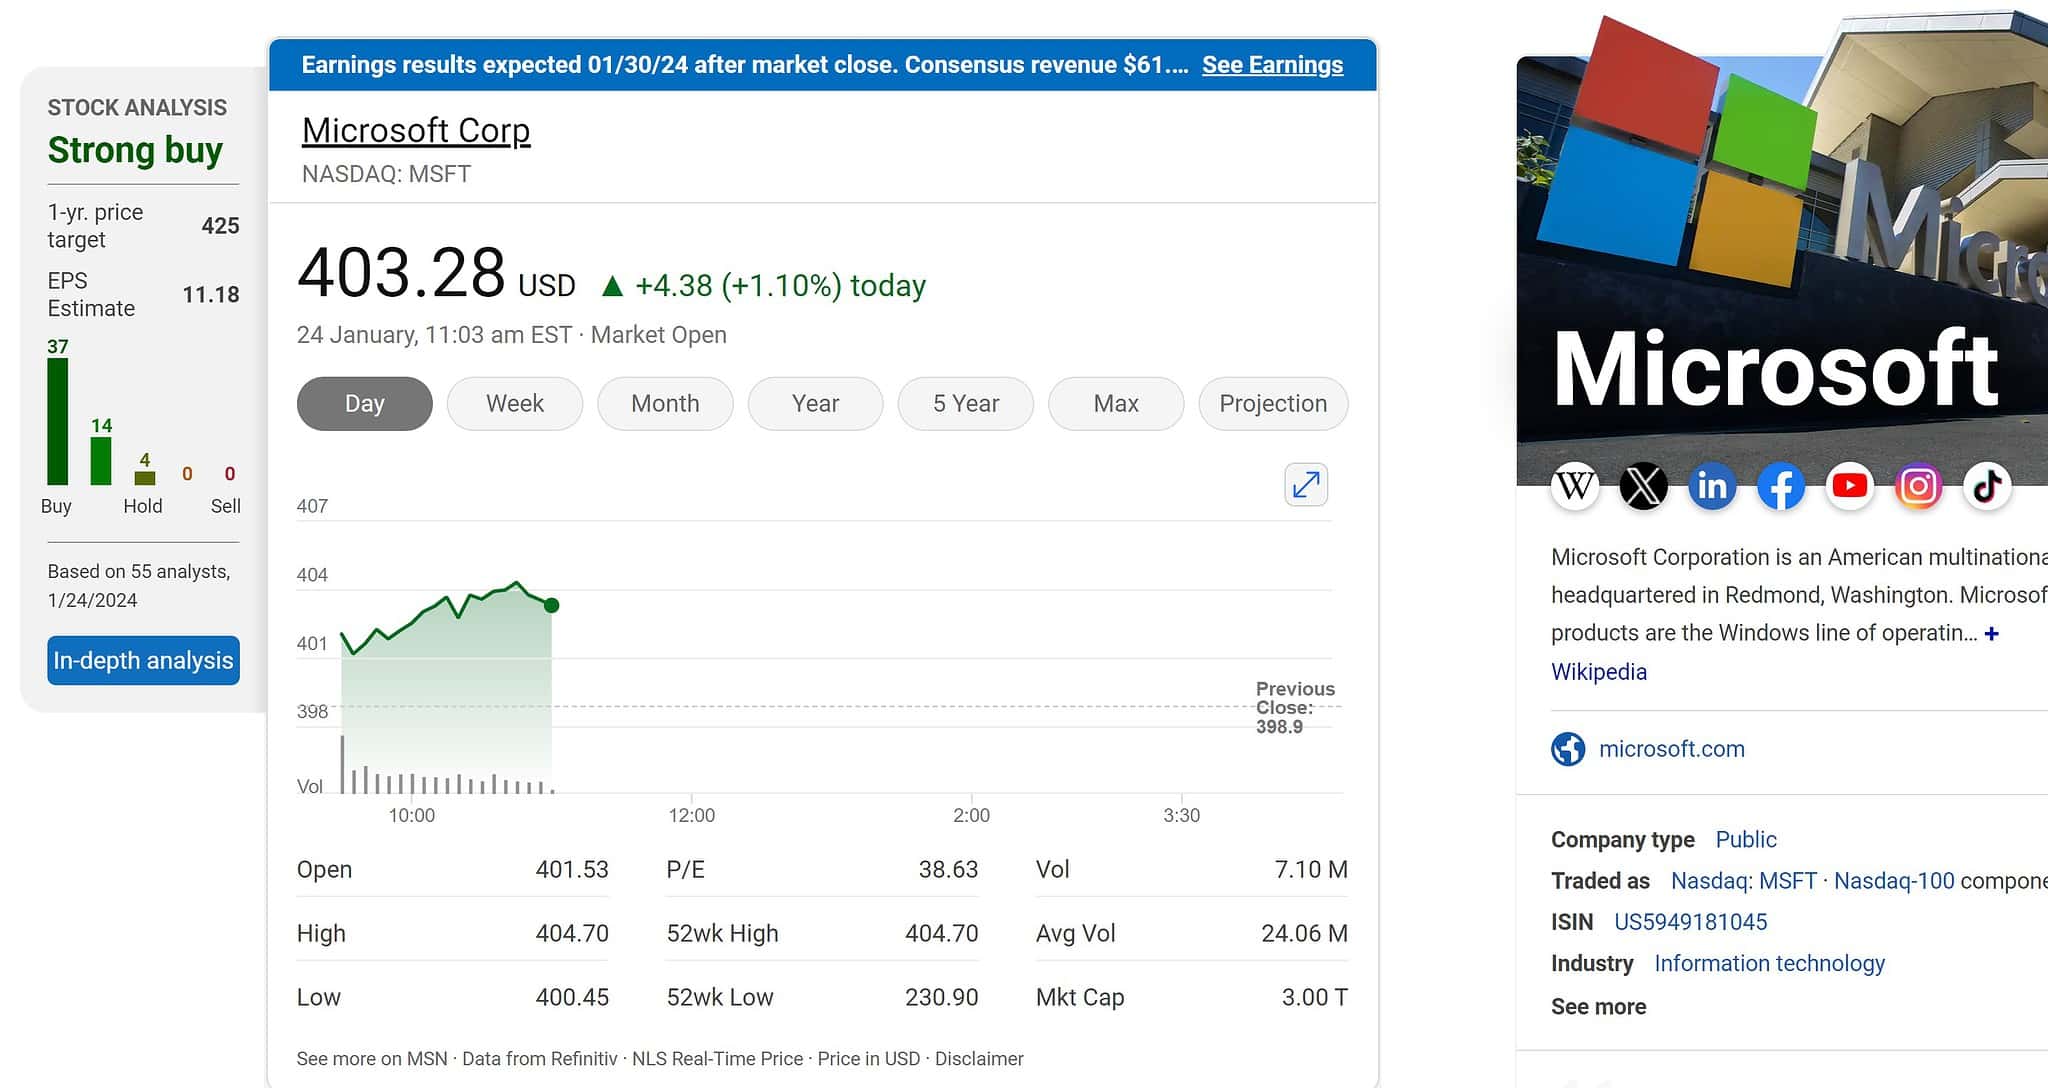This screenshot has height=1088, width=2048.
Task: Expand the truncated company description
Action: [1992, 632]
